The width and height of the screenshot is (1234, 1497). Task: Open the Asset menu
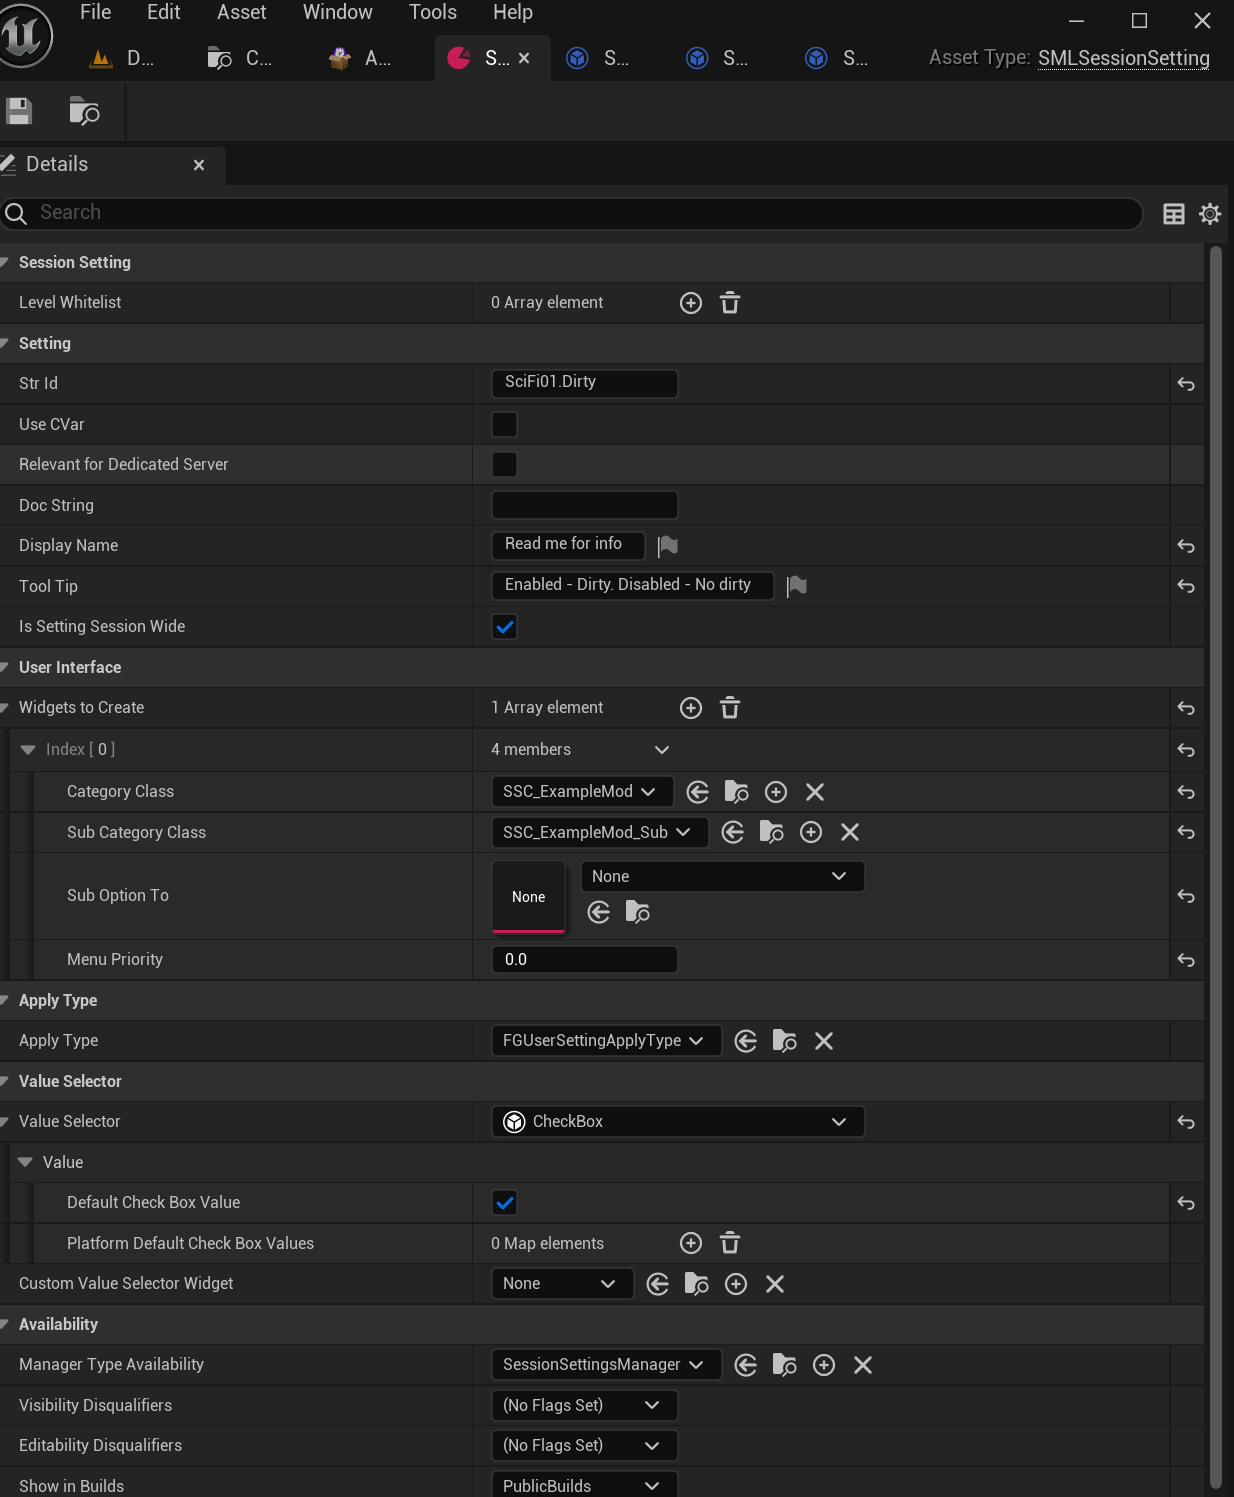(242, 12)
